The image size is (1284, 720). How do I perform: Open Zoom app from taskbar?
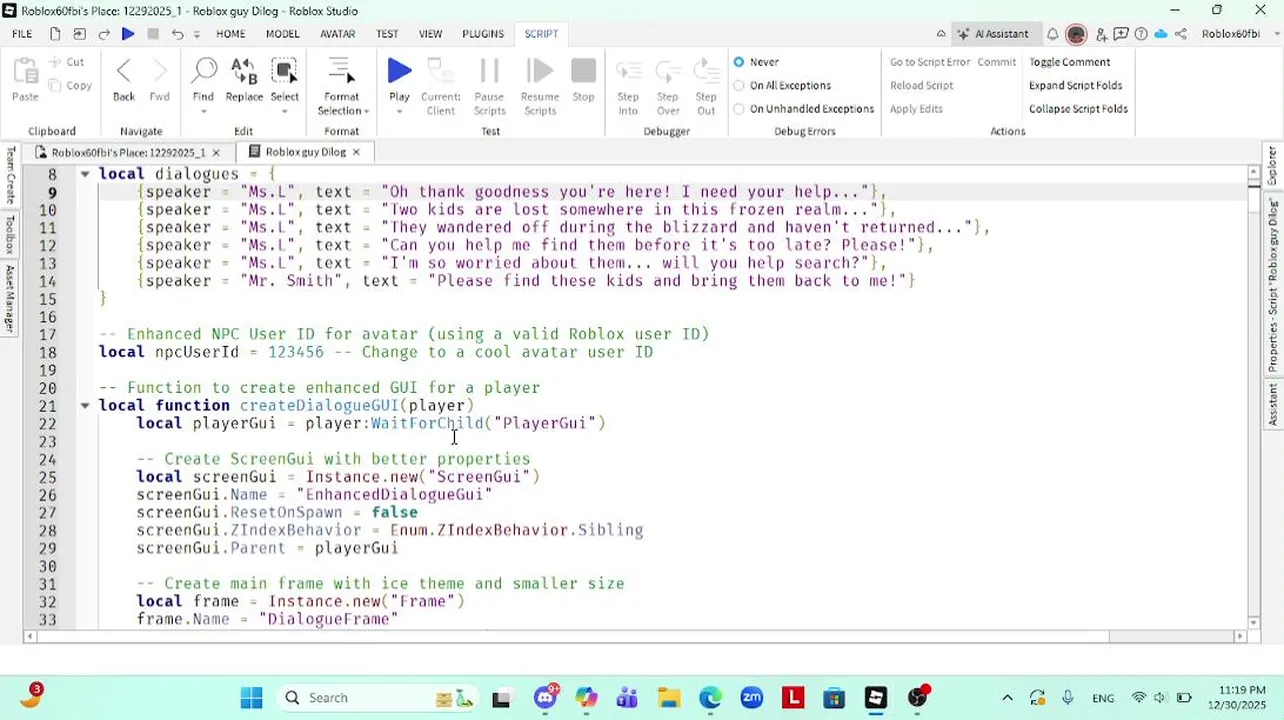point(752,698)
